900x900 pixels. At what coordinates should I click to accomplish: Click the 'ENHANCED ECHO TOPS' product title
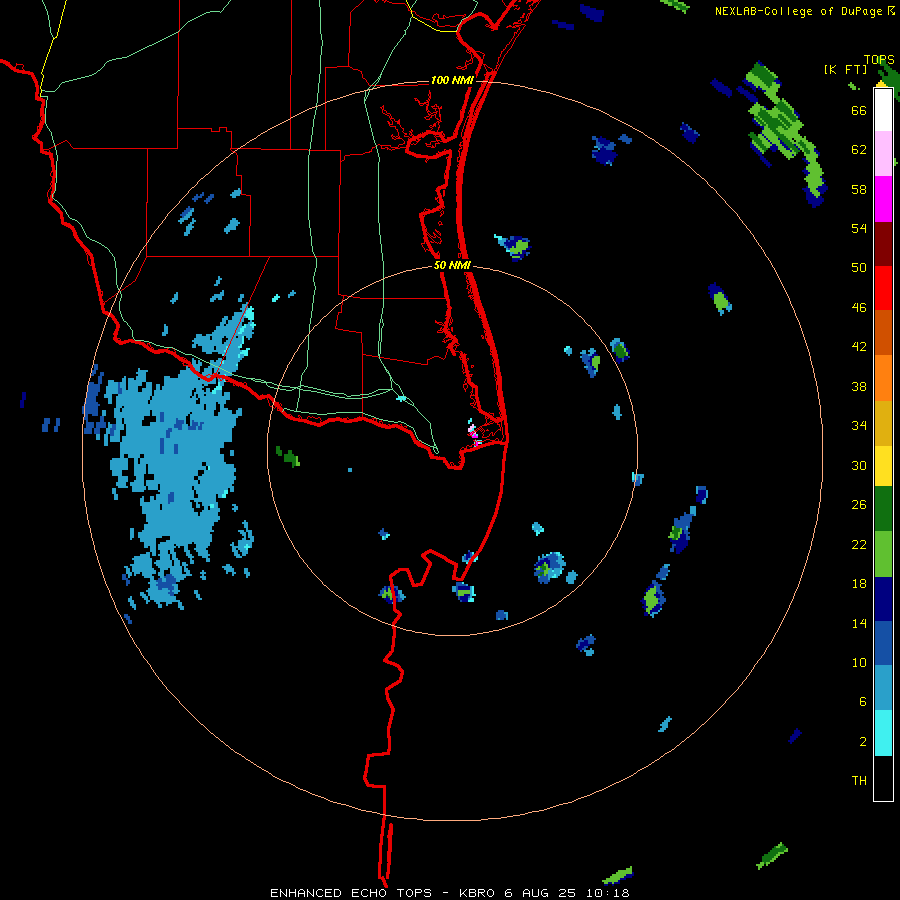pos(351,893)
